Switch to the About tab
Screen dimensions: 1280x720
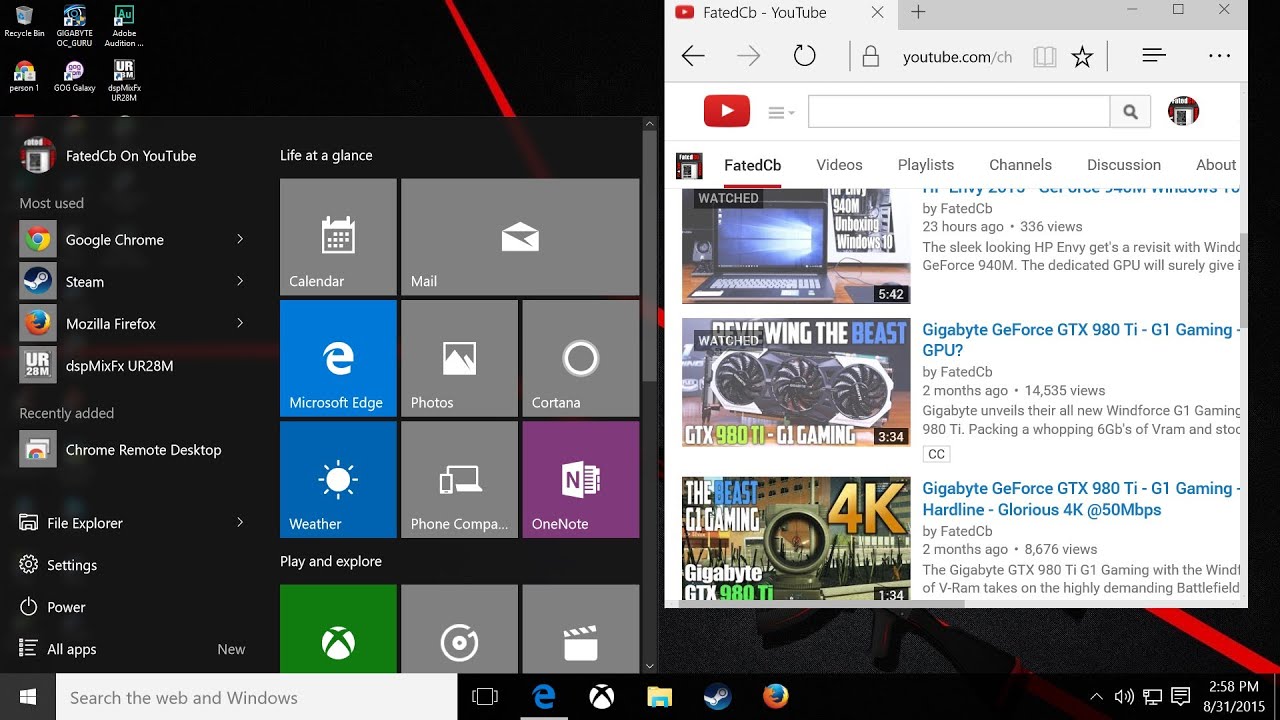[1216, 165]
